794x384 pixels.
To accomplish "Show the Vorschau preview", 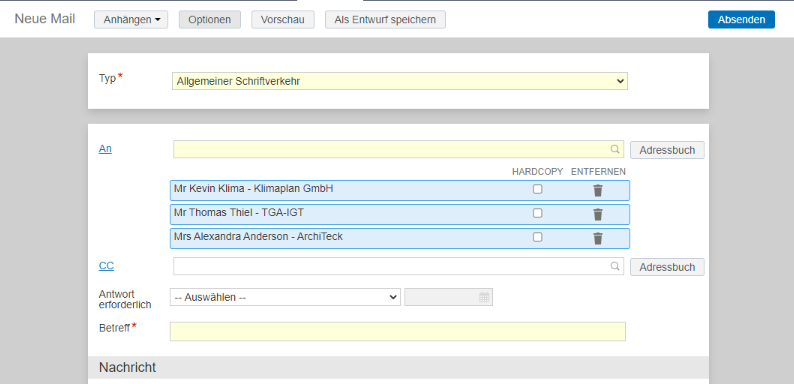I will (x=283, y=20).
